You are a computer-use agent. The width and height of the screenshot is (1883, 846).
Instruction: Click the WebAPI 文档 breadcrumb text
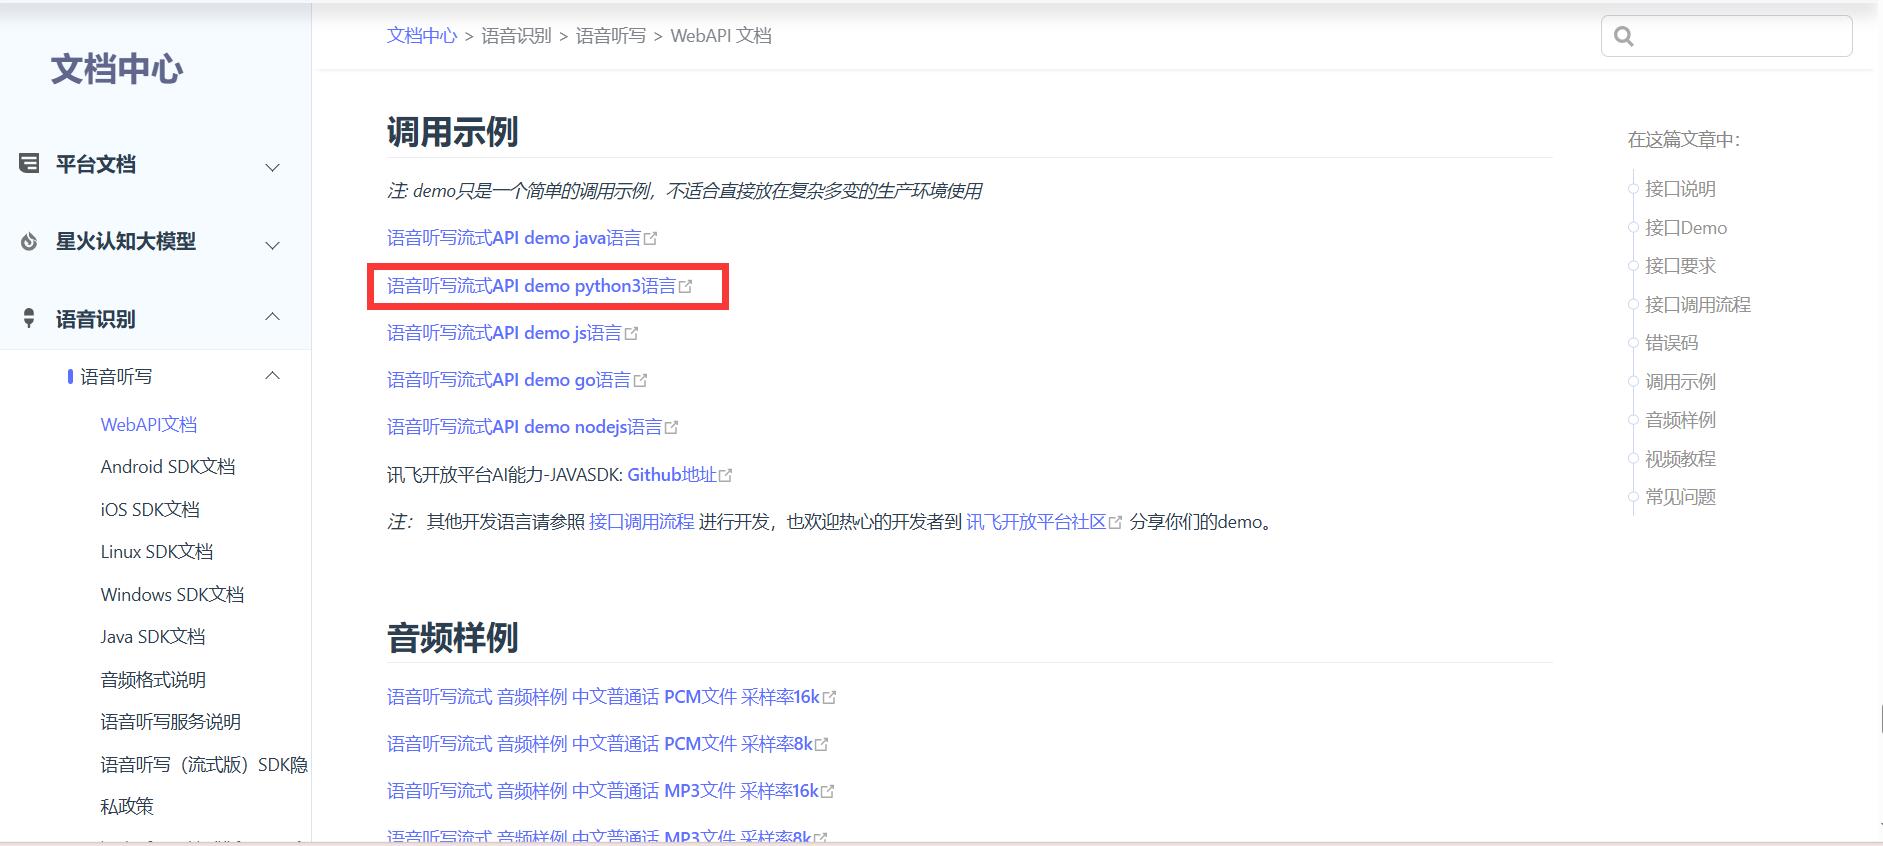pyautogui.click(x=721, y=36)
